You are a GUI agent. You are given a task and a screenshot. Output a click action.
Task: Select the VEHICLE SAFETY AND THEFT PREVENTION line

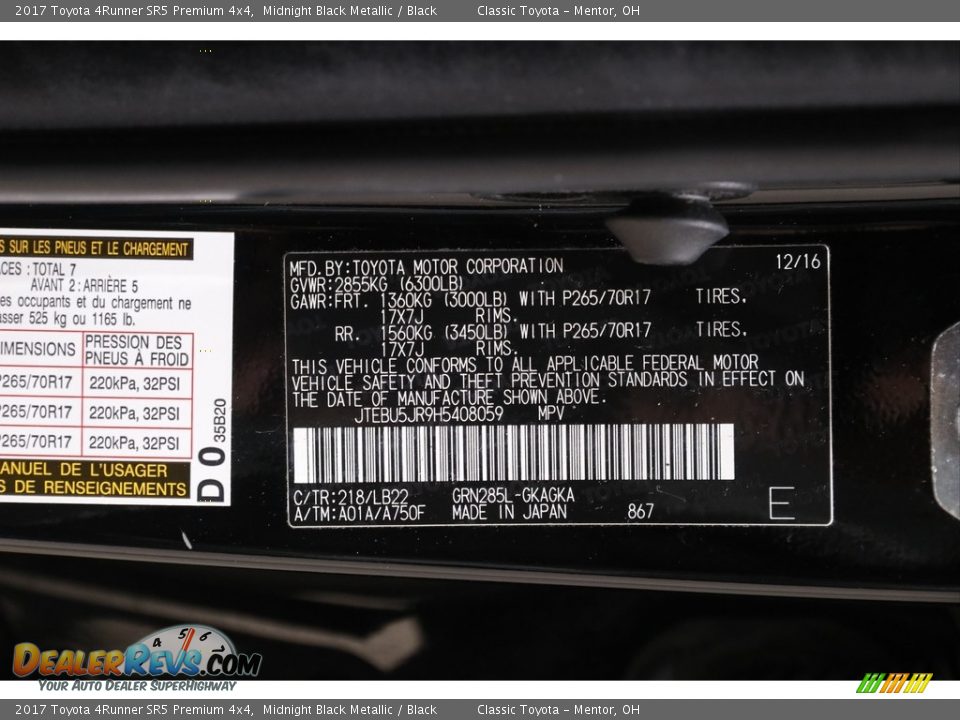point(548,381)
